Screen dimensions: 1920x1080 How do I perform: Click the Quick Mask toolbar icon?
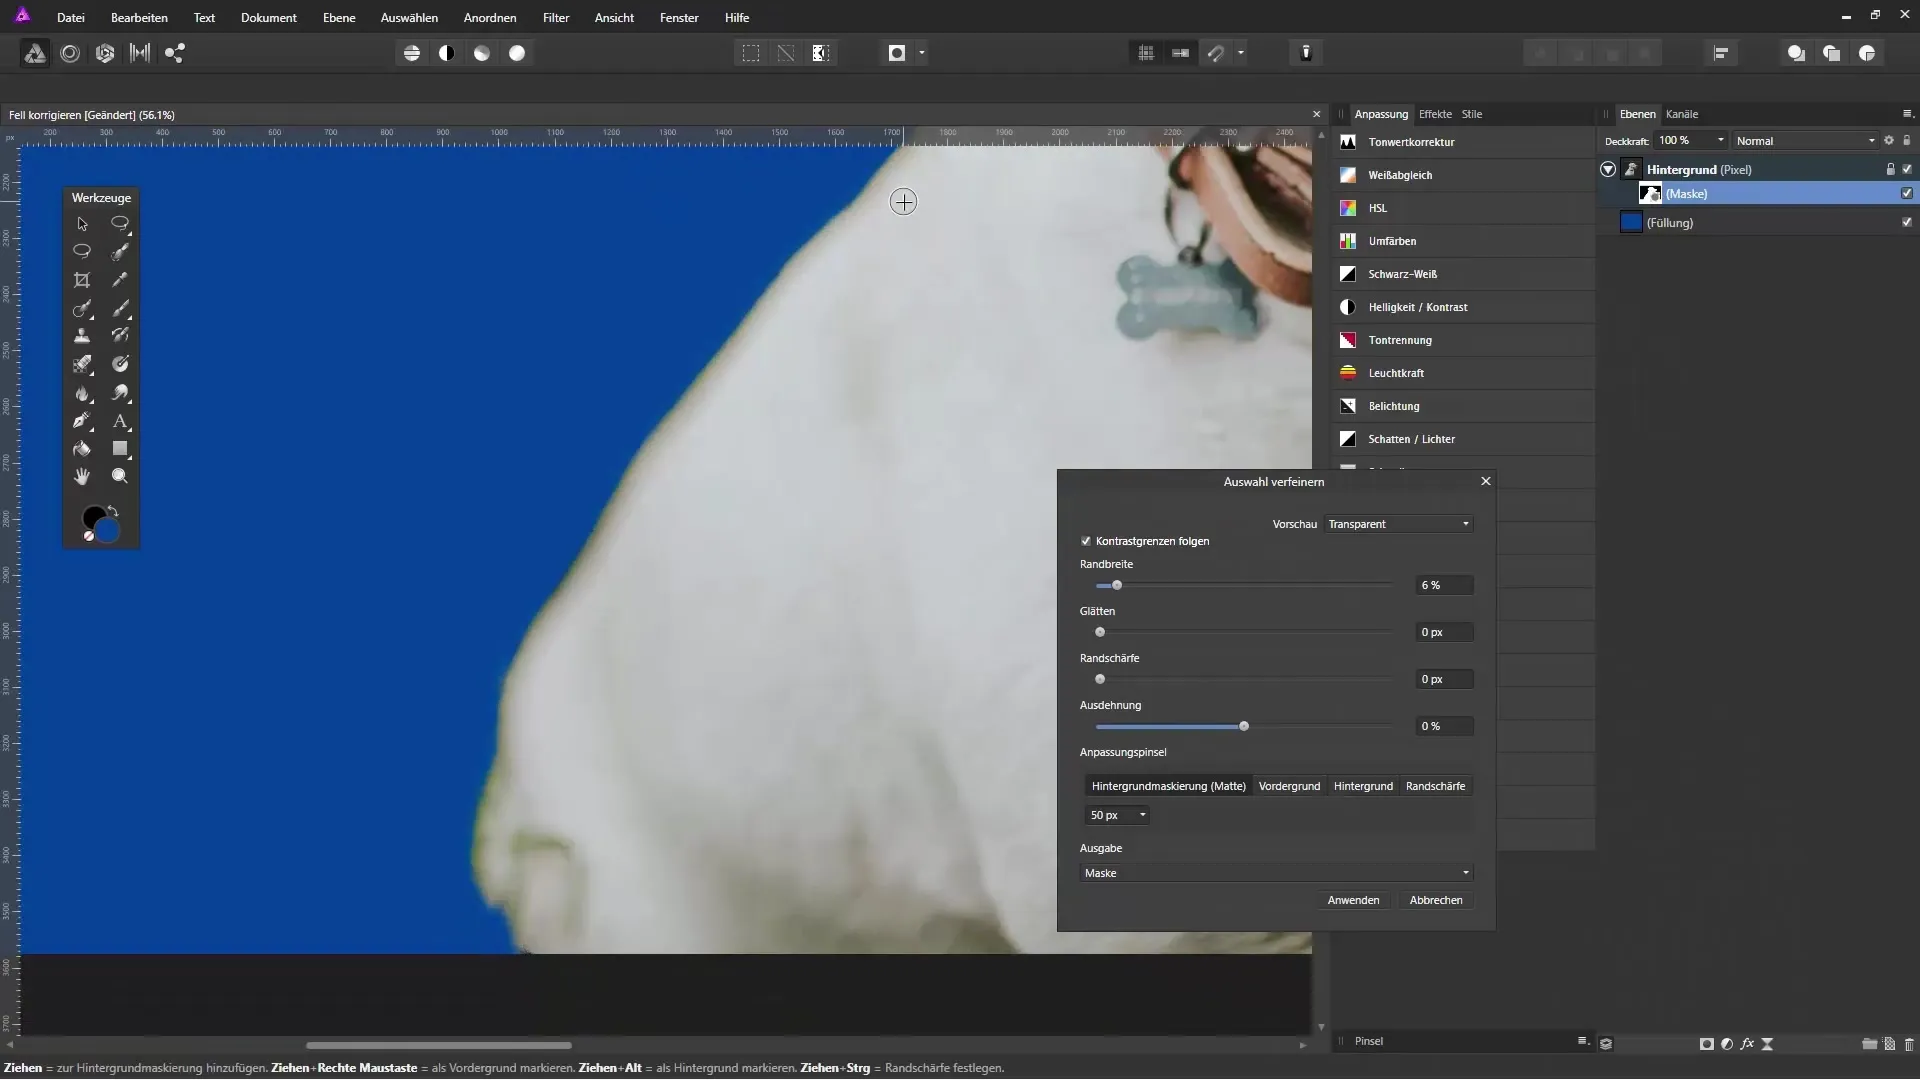coord(897,53)
